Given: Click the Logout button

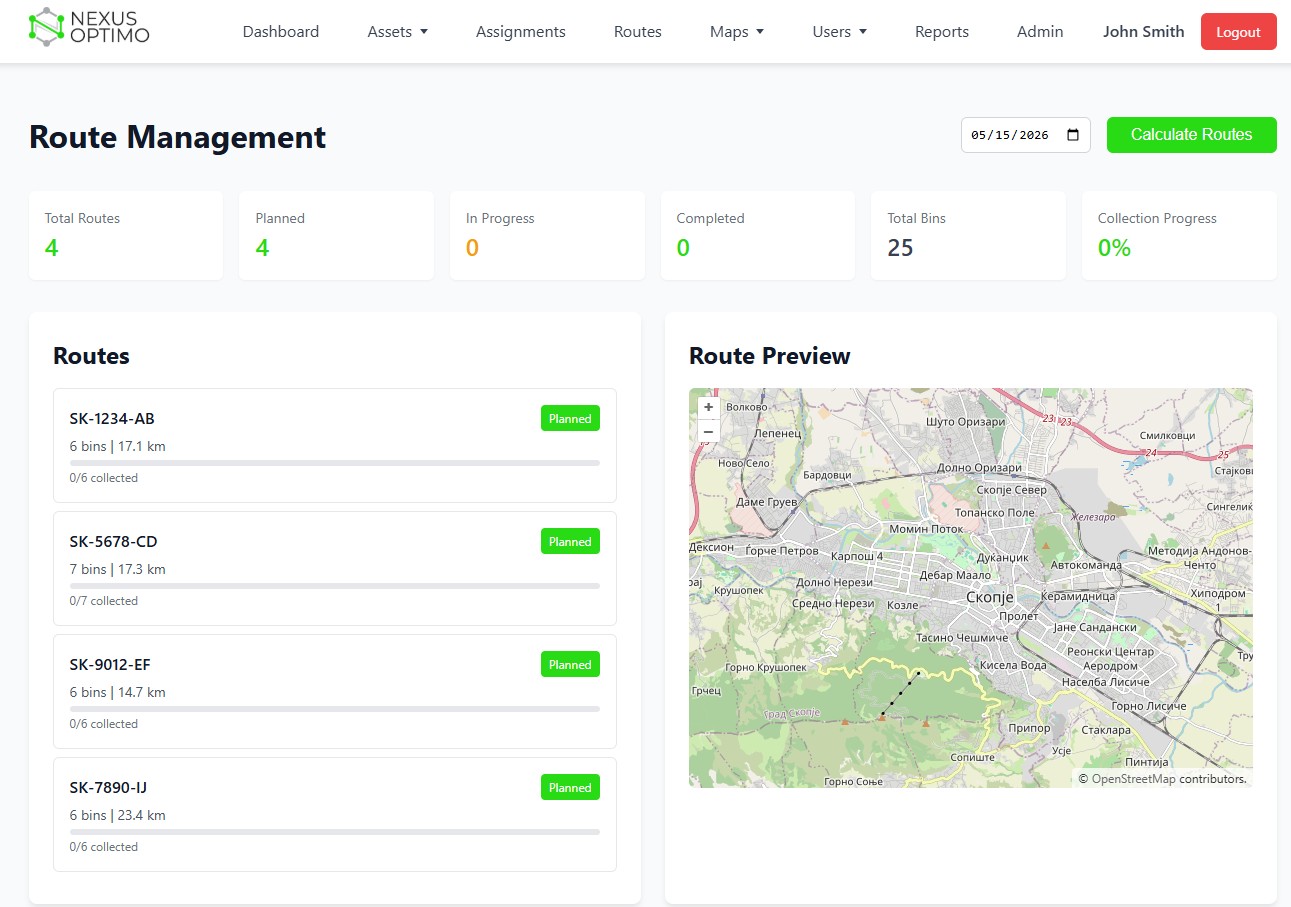Looking at the screenshot, I should (1238, 32).
